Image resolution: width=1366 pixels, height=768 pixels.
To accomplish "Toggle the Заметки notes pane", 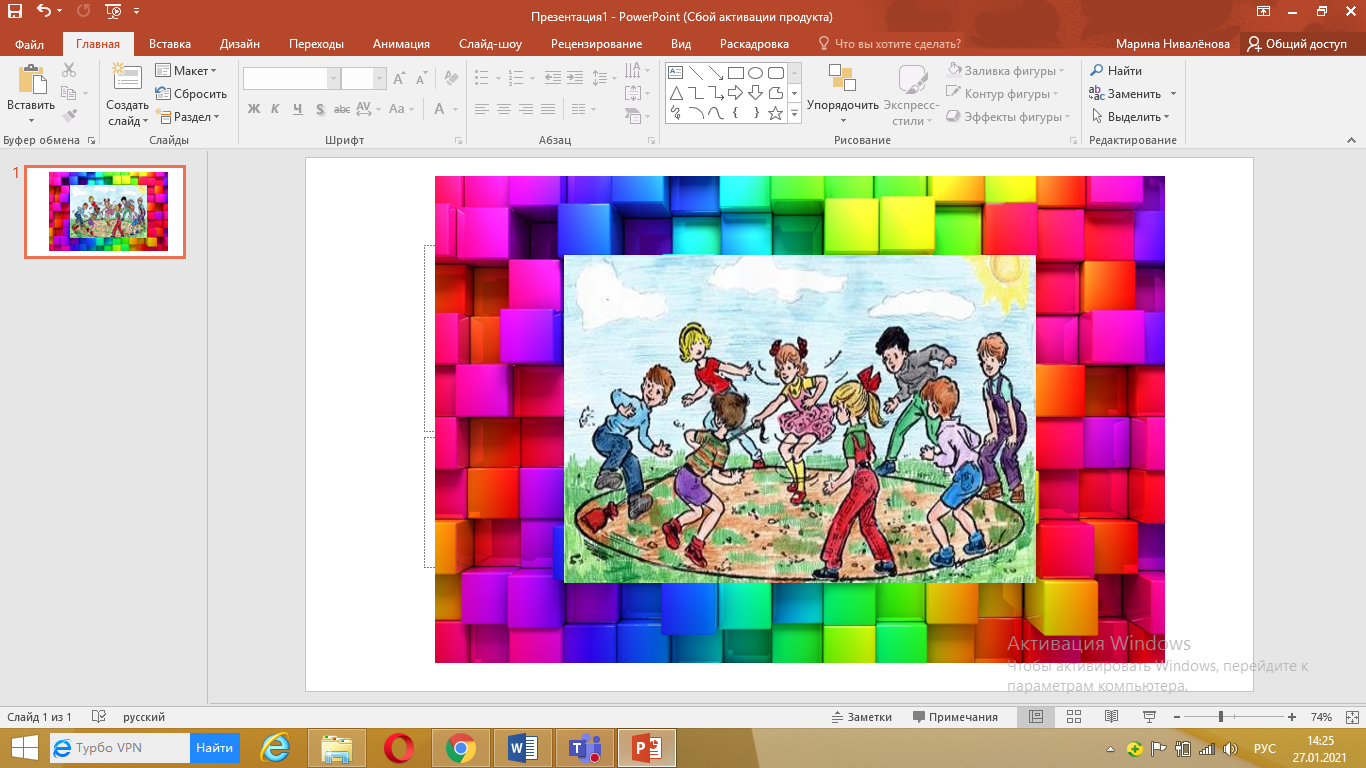I will (x=862, y=717).
